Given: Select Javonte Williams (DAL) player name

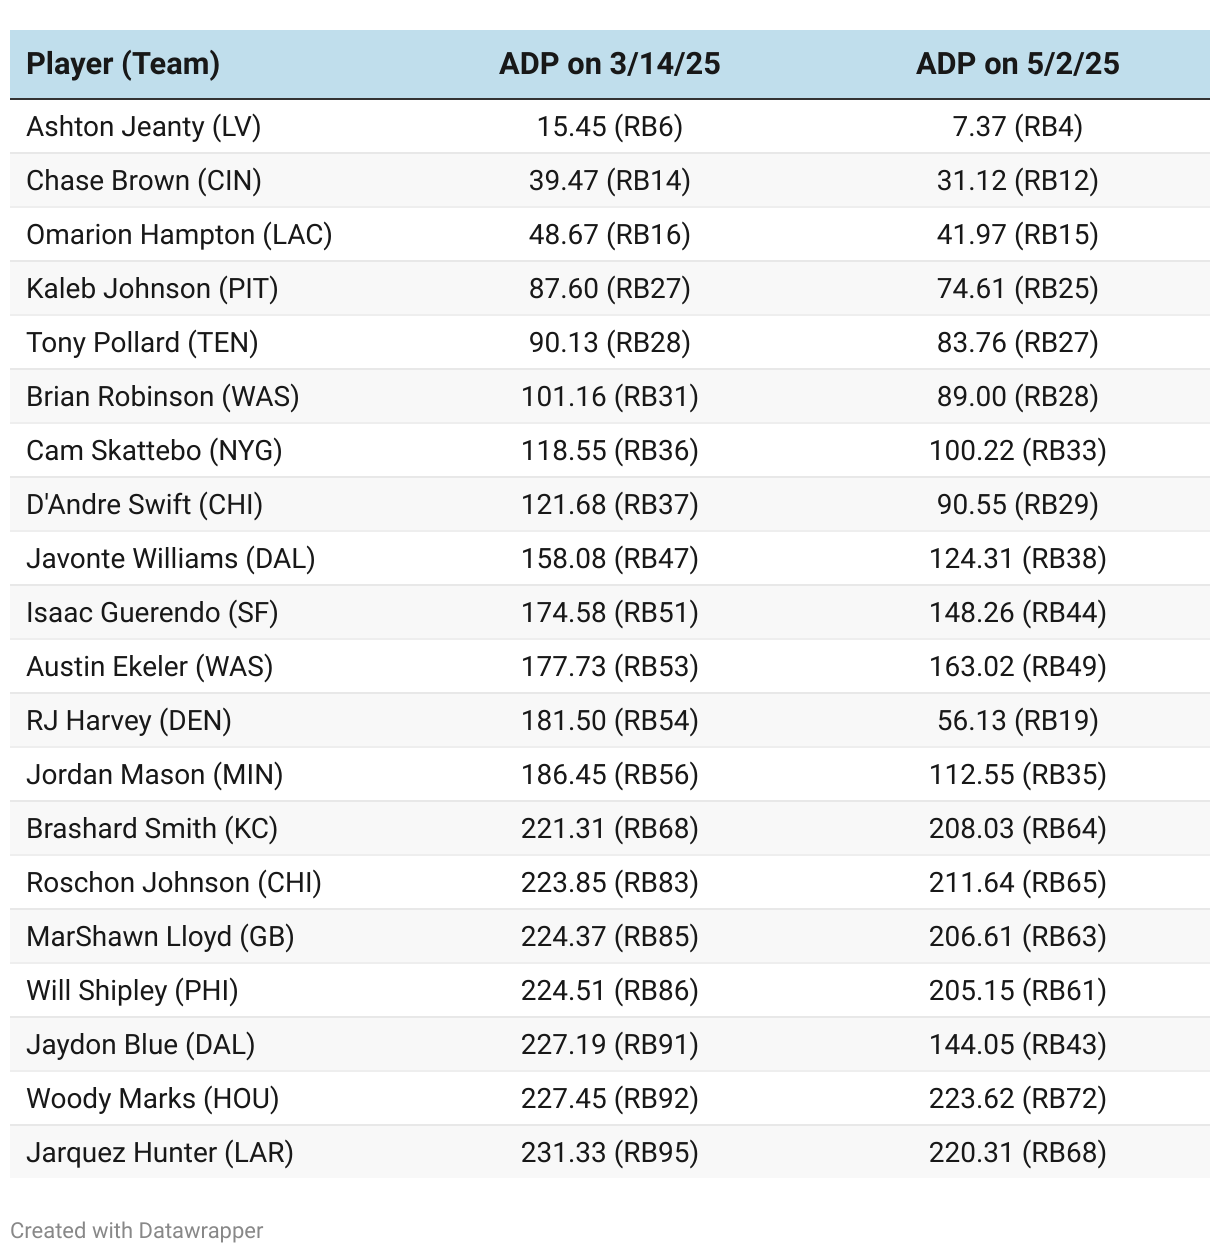Looking at the screenshot, I should point(170,559).
